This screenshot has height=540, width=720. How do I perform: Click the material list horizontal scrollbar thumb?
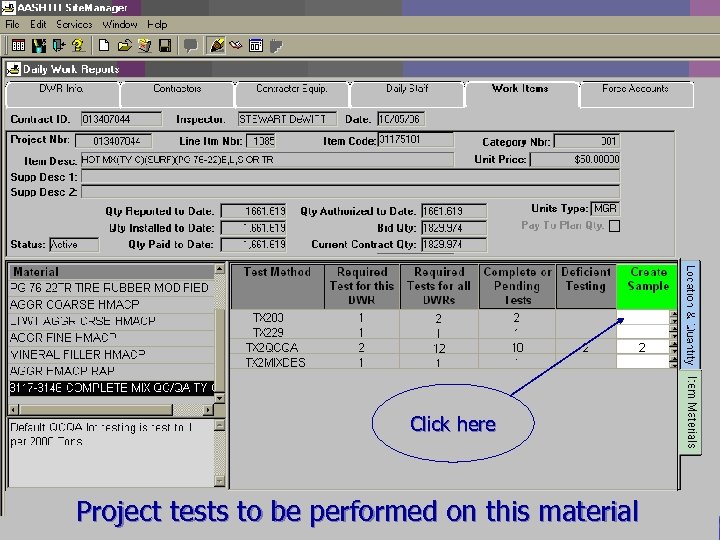96,409
